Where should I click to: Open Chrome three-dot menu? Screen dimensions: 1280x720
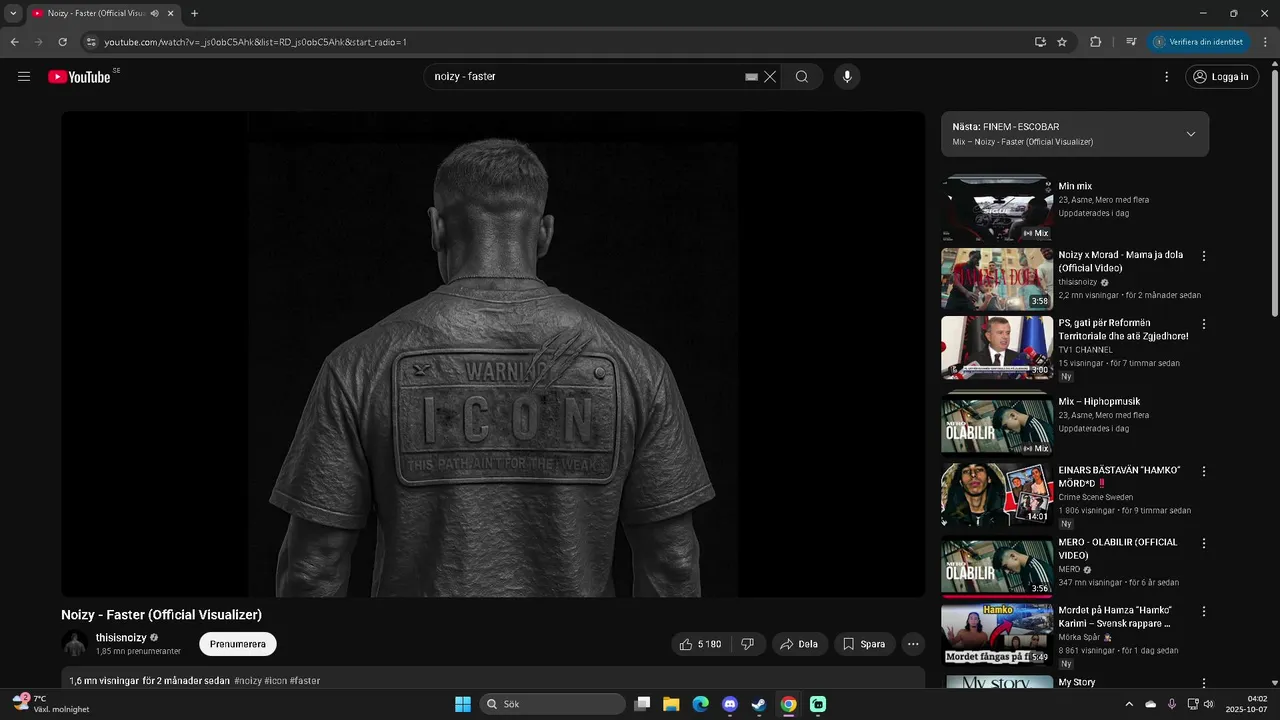click(x=1265, y=42)
